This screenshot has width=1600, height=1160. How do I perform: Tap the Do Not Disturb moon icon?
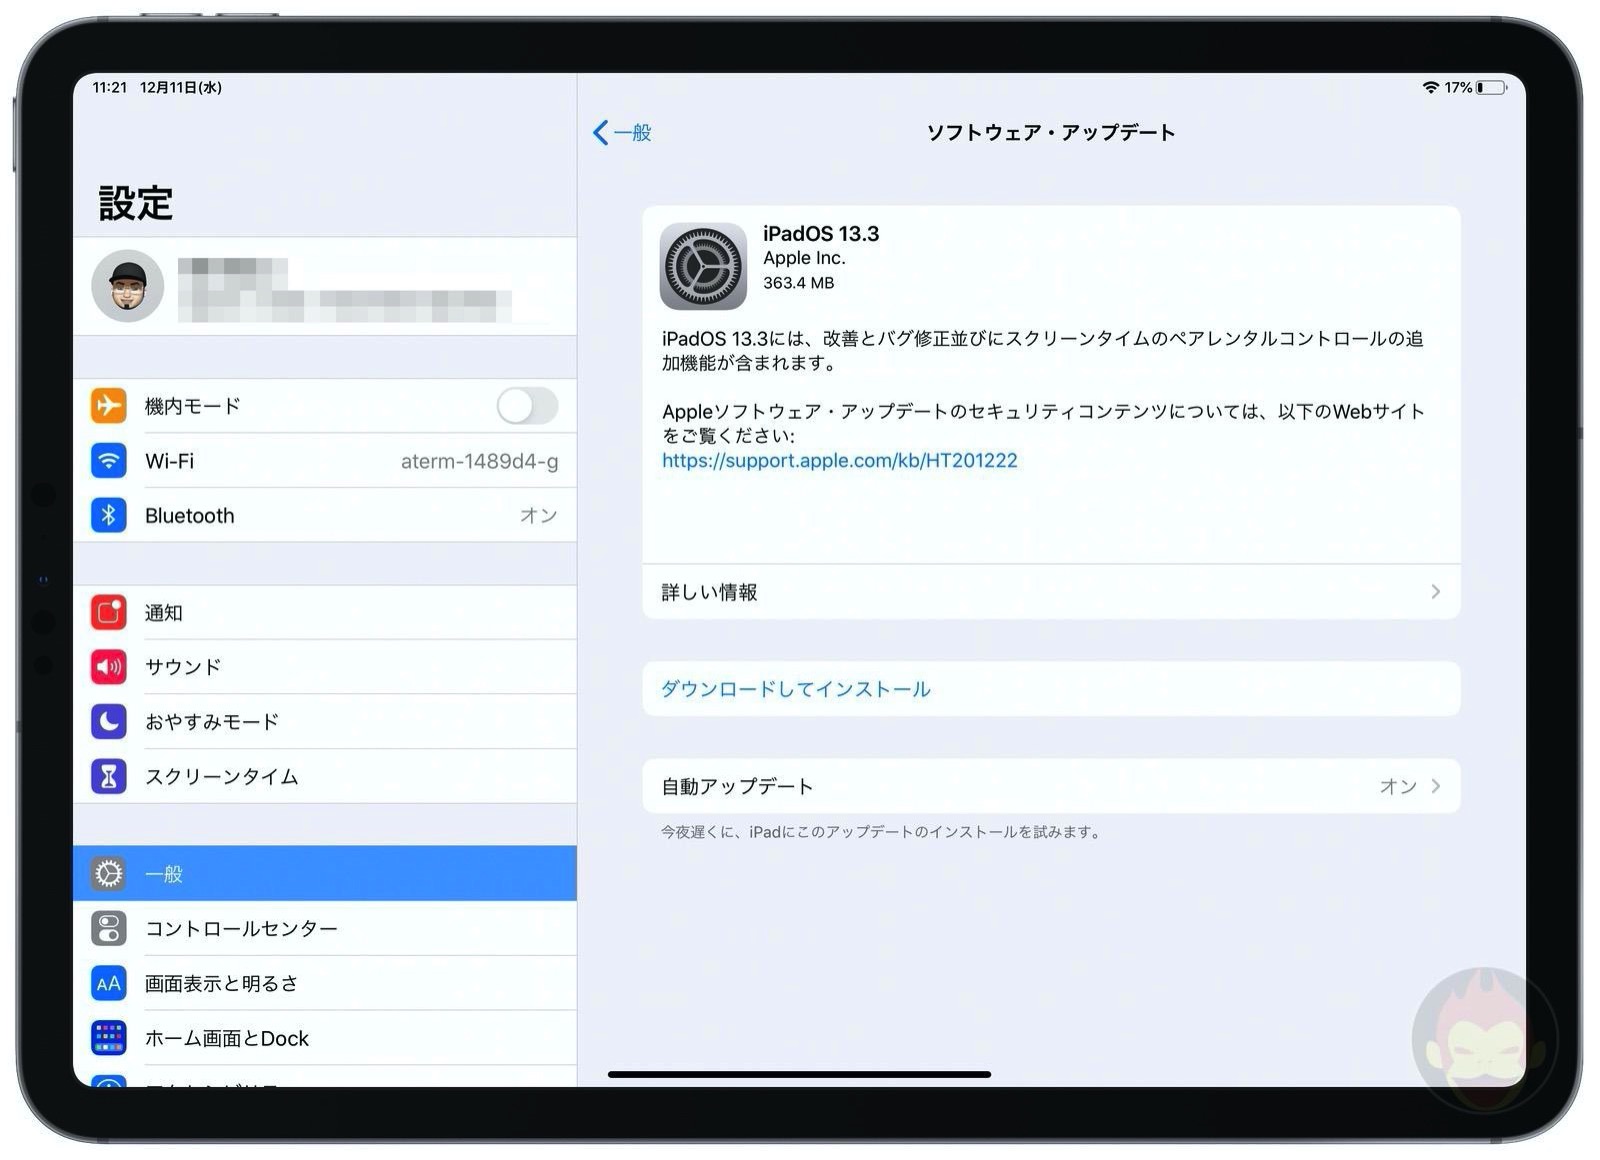109,721
